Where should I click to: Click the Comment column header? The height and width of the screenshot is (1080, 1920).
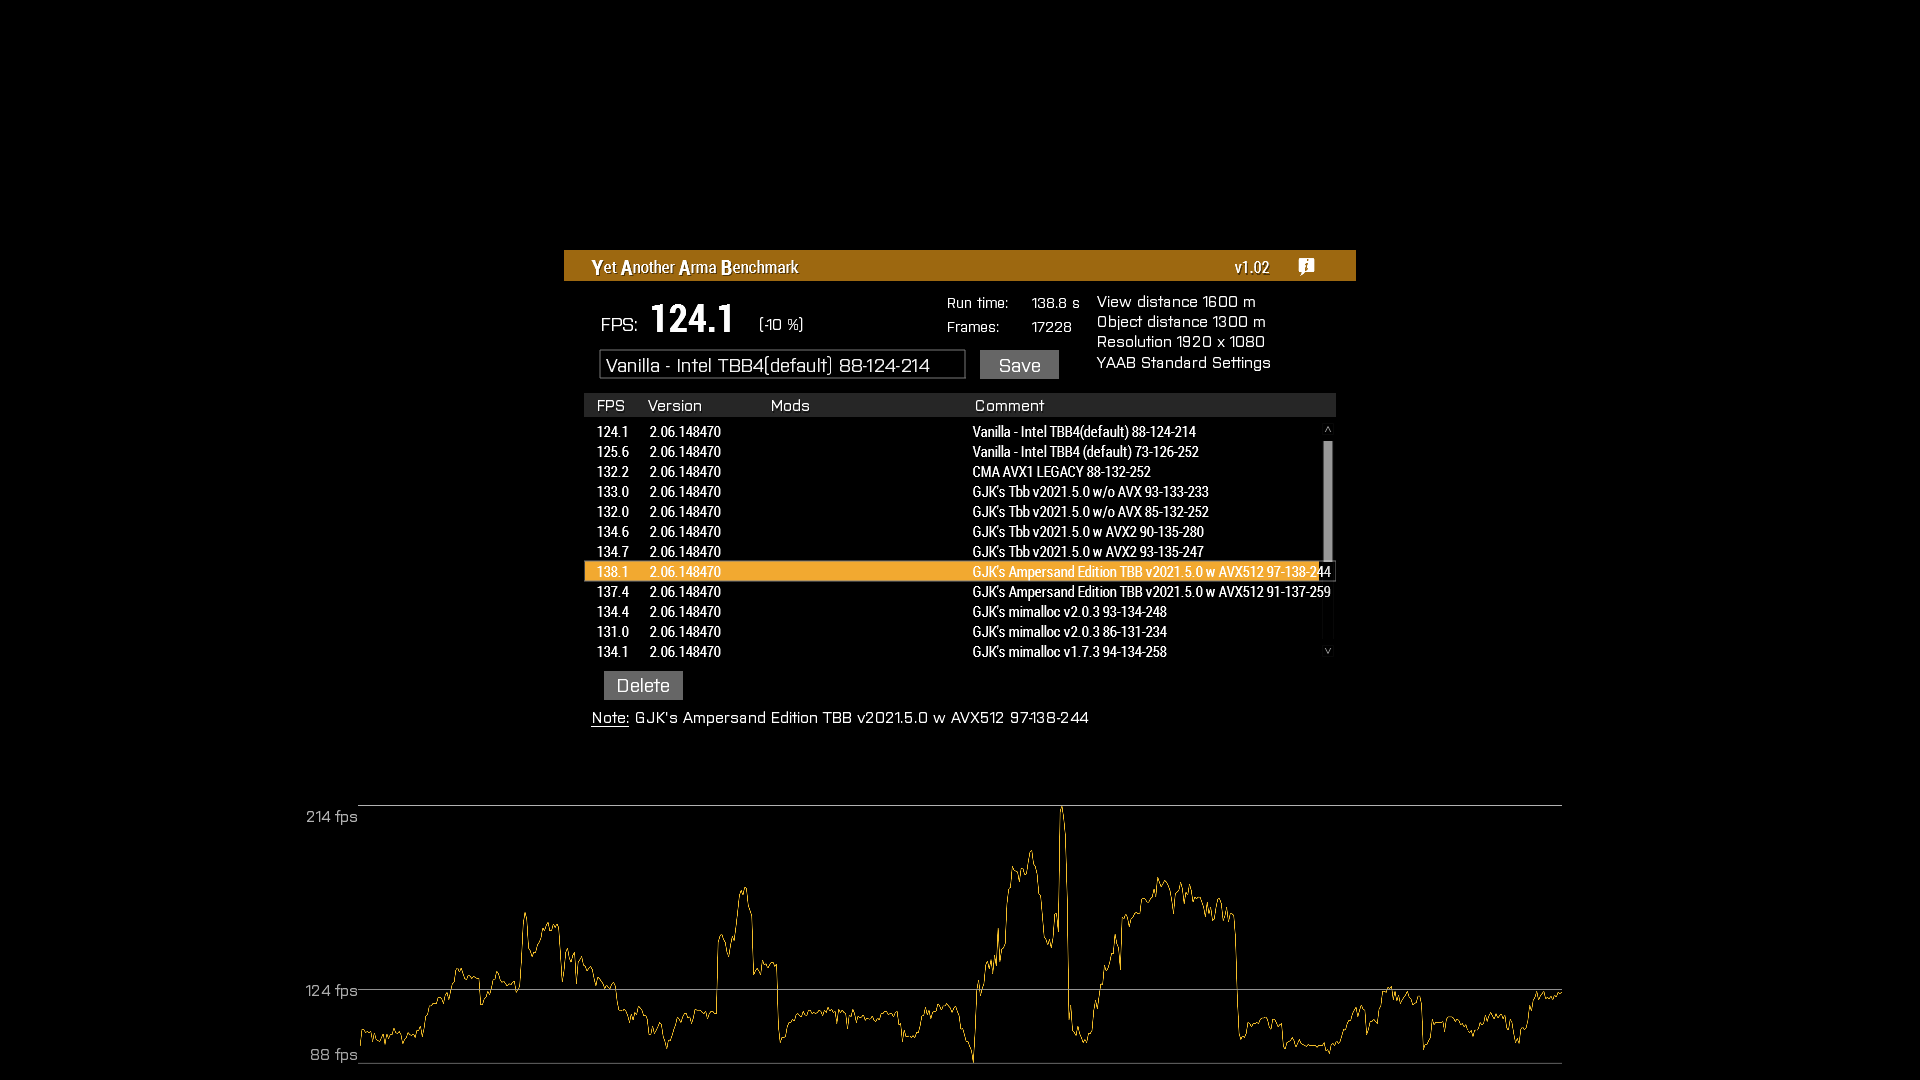[1009, 406]
